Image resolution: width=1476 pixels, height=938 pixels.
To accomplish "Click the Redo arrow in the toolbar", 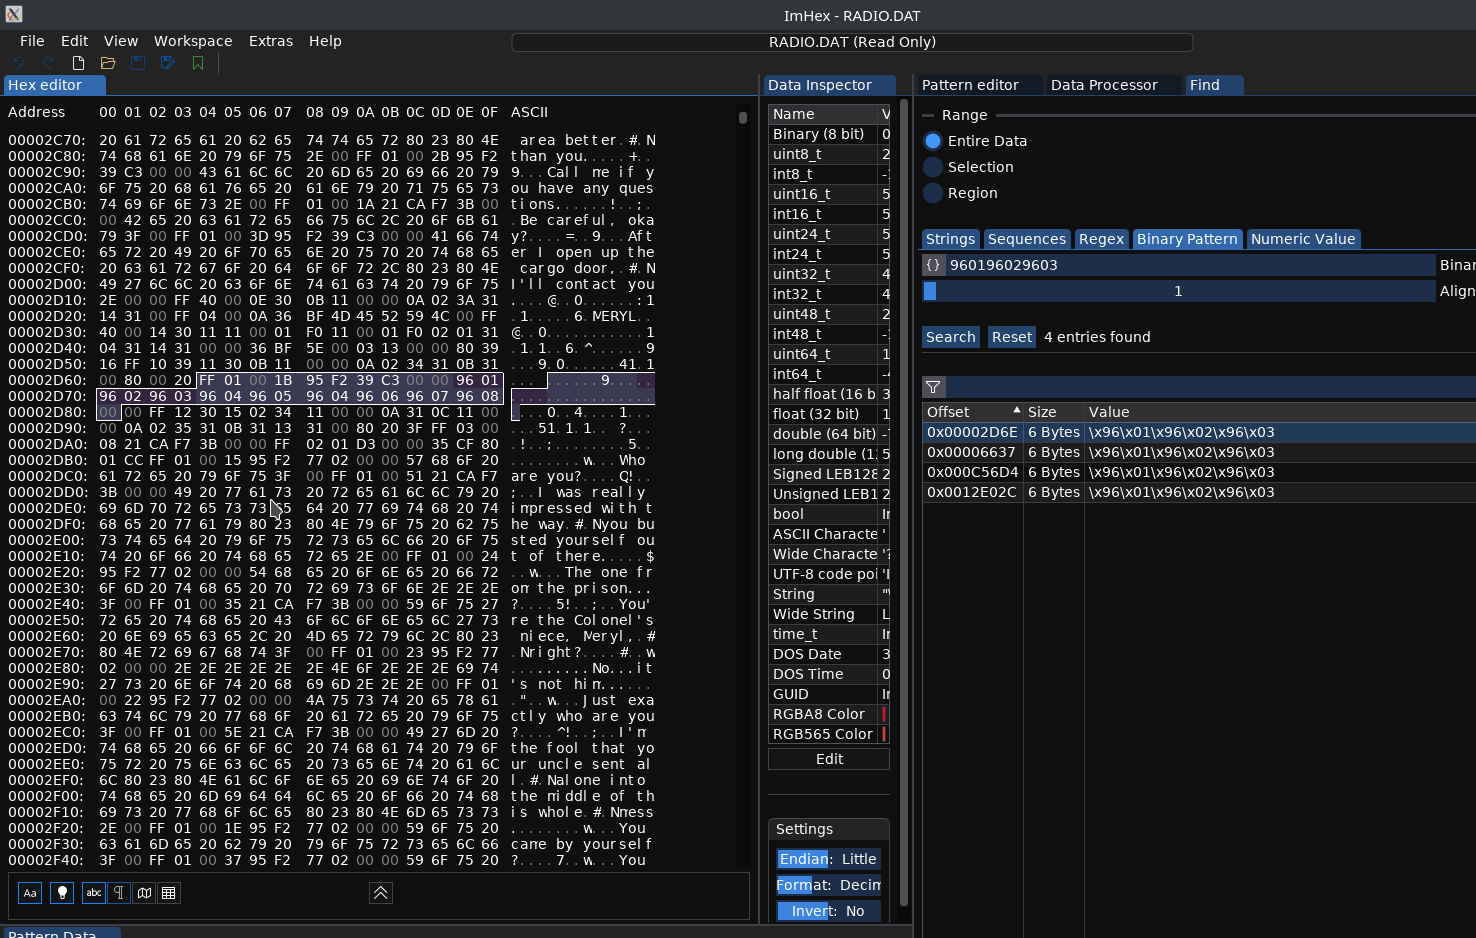I will click(47, 62).
